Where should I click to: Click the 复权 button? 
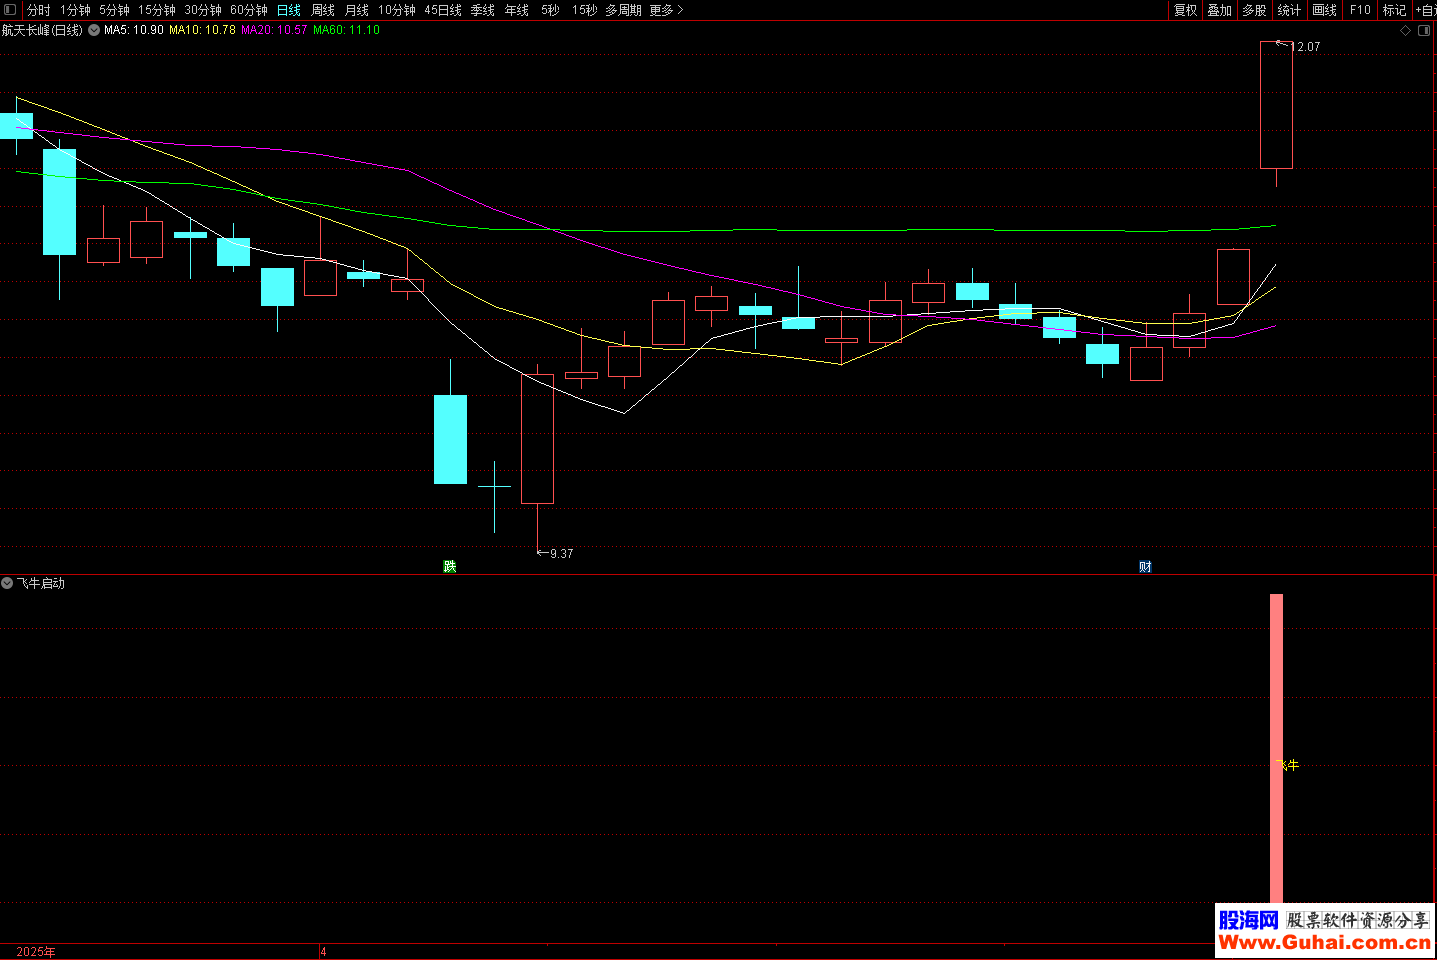click(x=1186, y=10)
